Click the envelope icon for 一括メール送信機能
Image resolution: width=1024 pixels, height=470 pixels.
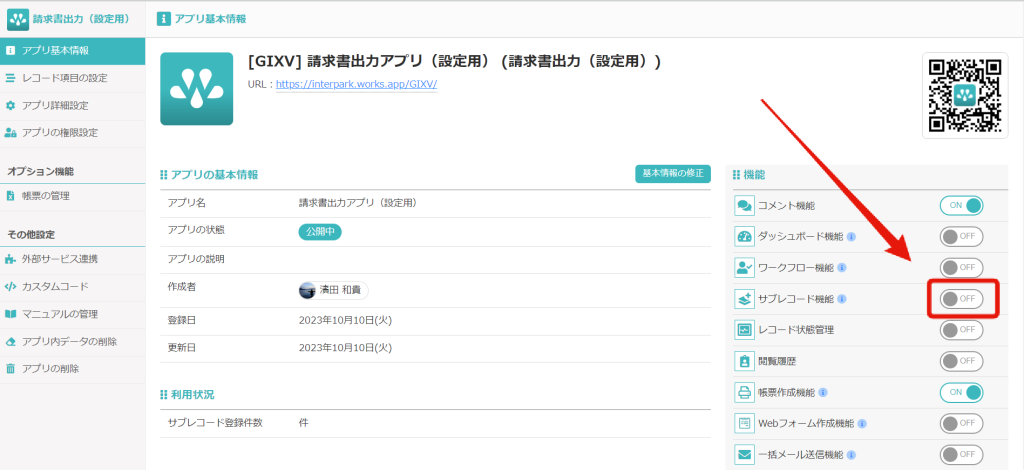744,454
